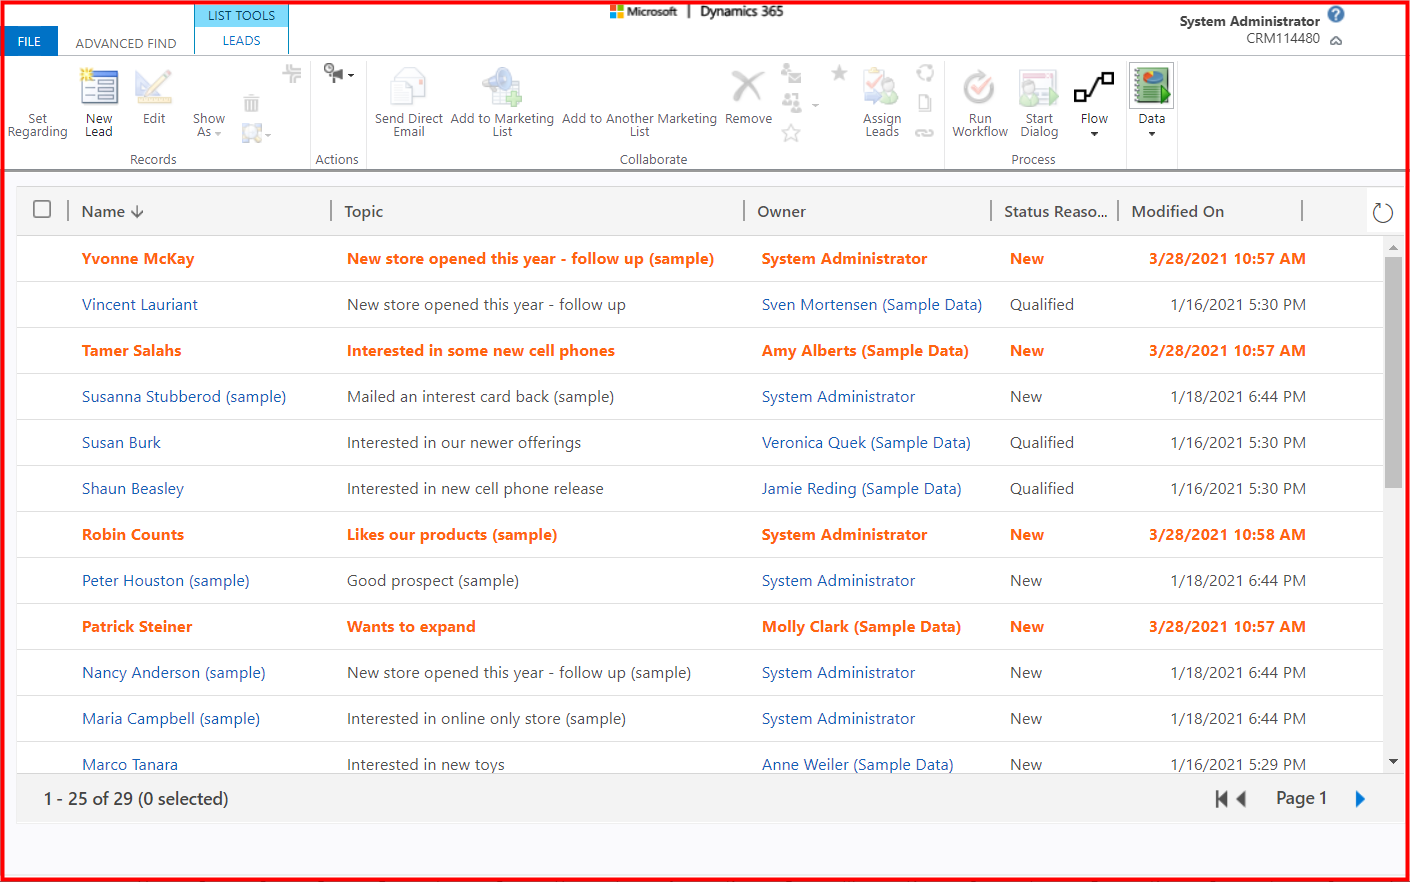Sort by Topic column header

point(364,212)
